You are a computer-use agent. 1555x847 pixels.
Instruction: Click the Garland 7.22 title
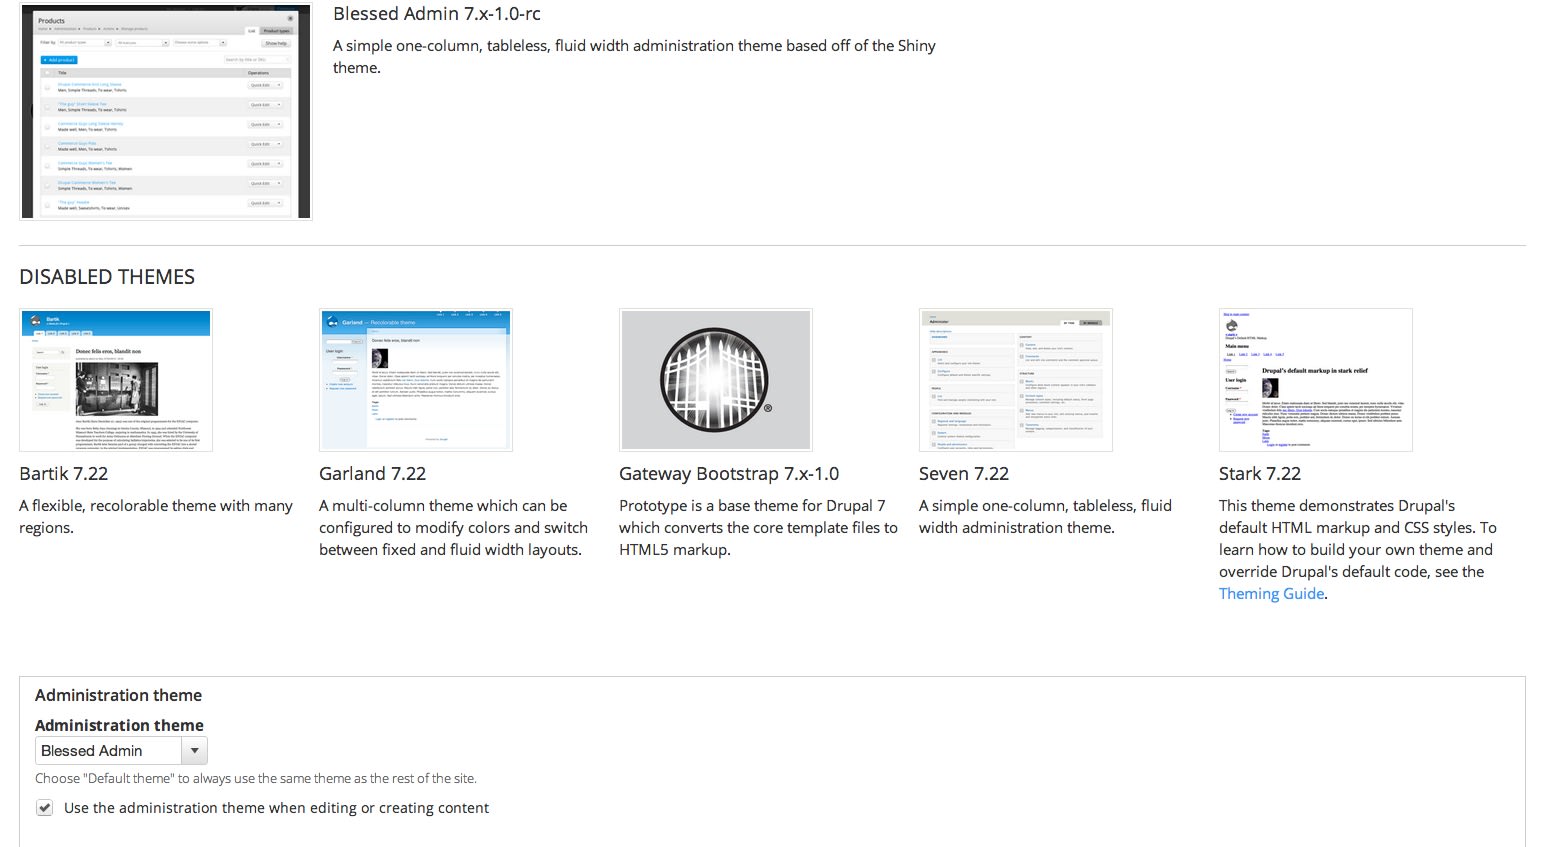(373, 474)
